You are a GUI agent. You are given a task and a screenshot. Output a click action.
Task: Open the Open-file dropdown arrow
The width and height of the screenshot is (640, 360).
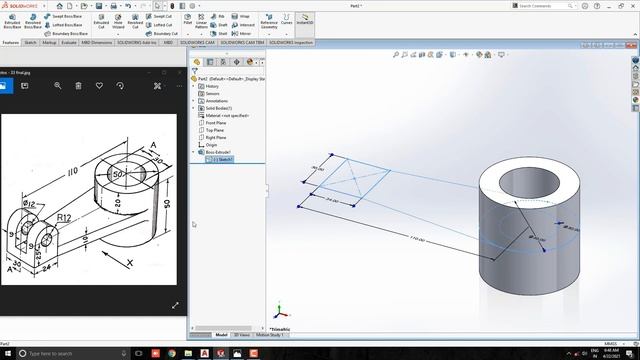pos(91,6)
